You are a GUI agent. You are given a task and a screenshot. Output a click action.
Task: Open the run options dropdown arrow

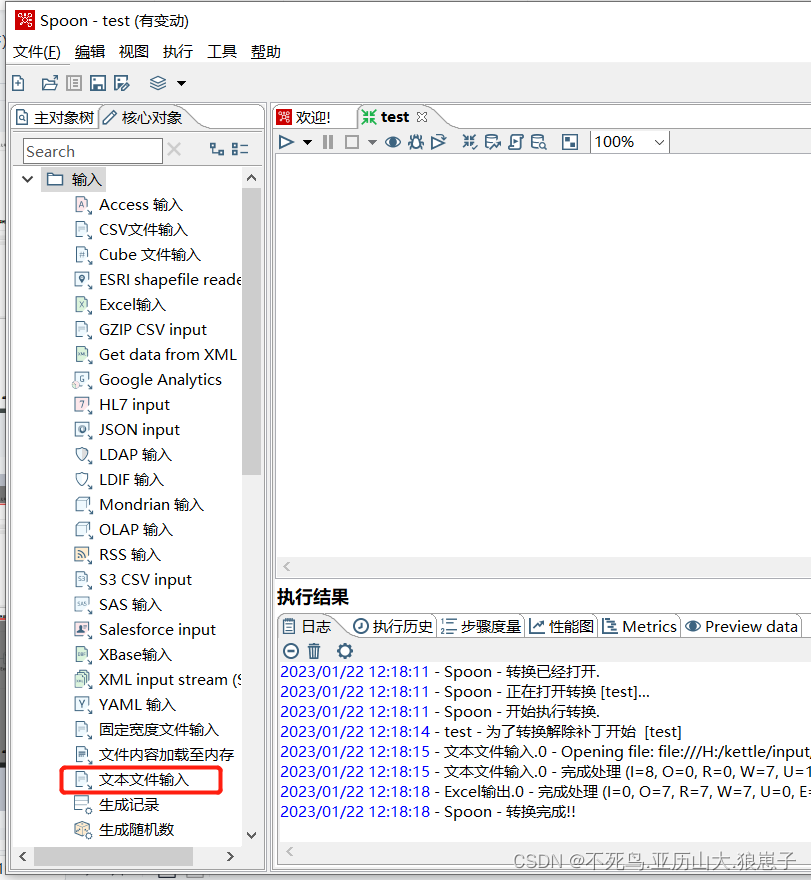pyautogui.click(x=307, y=143)
